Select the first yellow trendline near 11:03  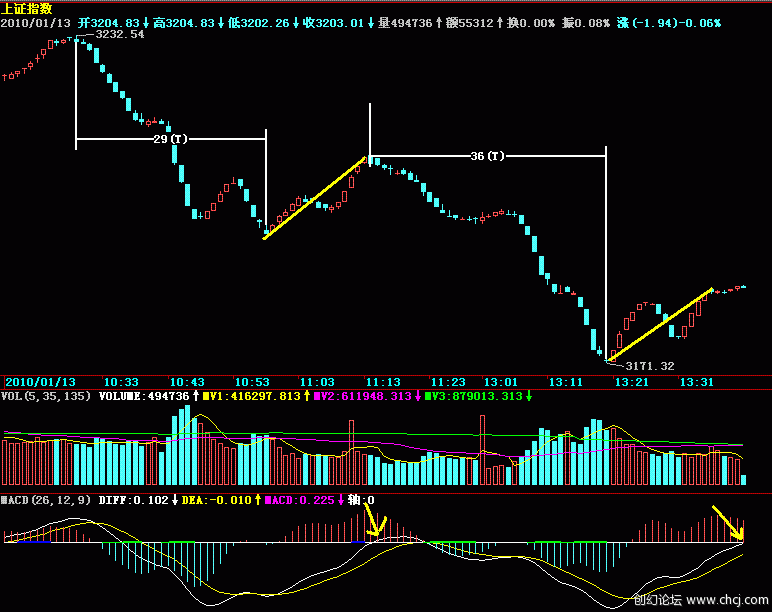point(314,198)
